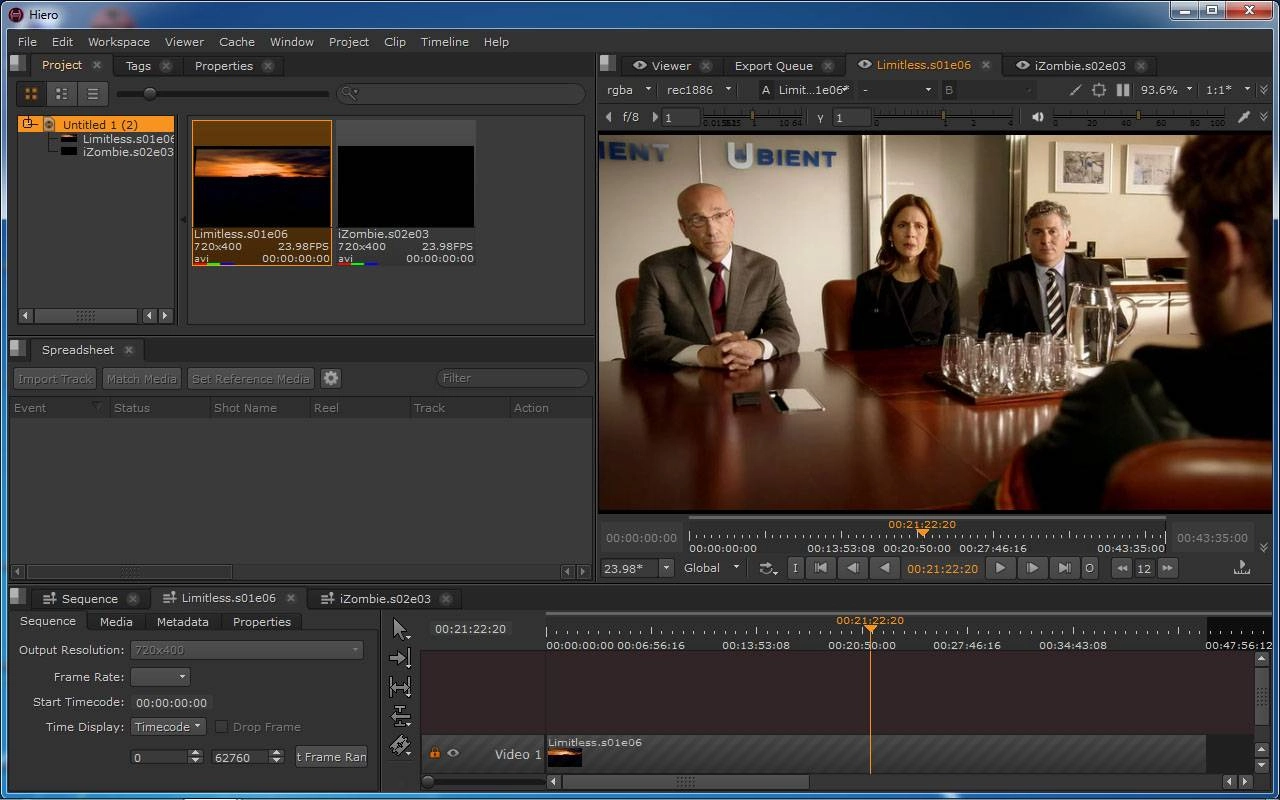Viewport: 1280px width, 800px height.
Task: Select the arrow selection tool in timeline
Action: [x=401, y=629]
